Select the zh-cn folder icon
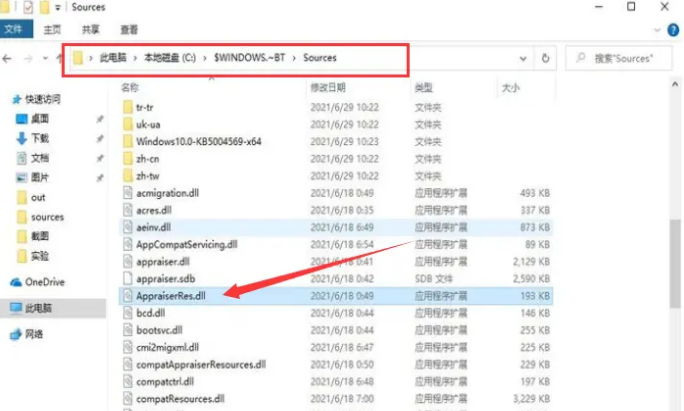This screenshot has width=684, height=411. pos(127,158)
